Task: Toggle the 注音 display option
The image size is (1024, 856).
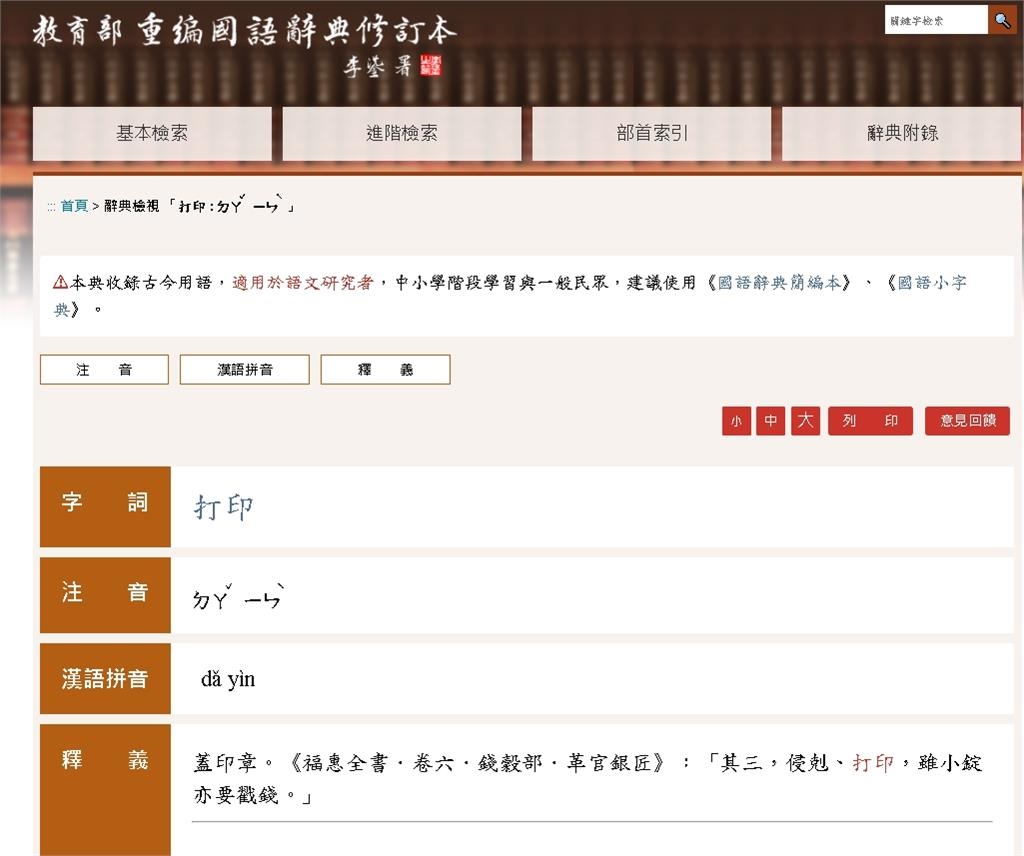Action: coord(103,369)
